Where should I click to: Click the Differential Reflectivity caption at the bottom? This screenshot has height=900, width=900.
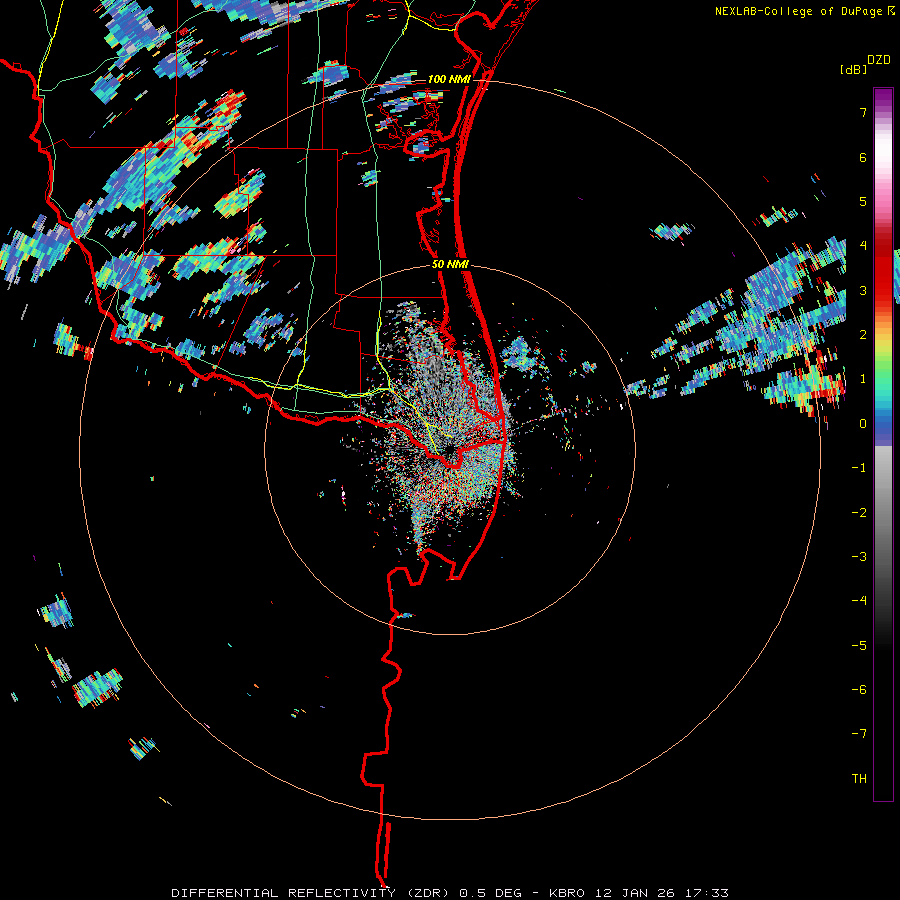coord(450,893)
